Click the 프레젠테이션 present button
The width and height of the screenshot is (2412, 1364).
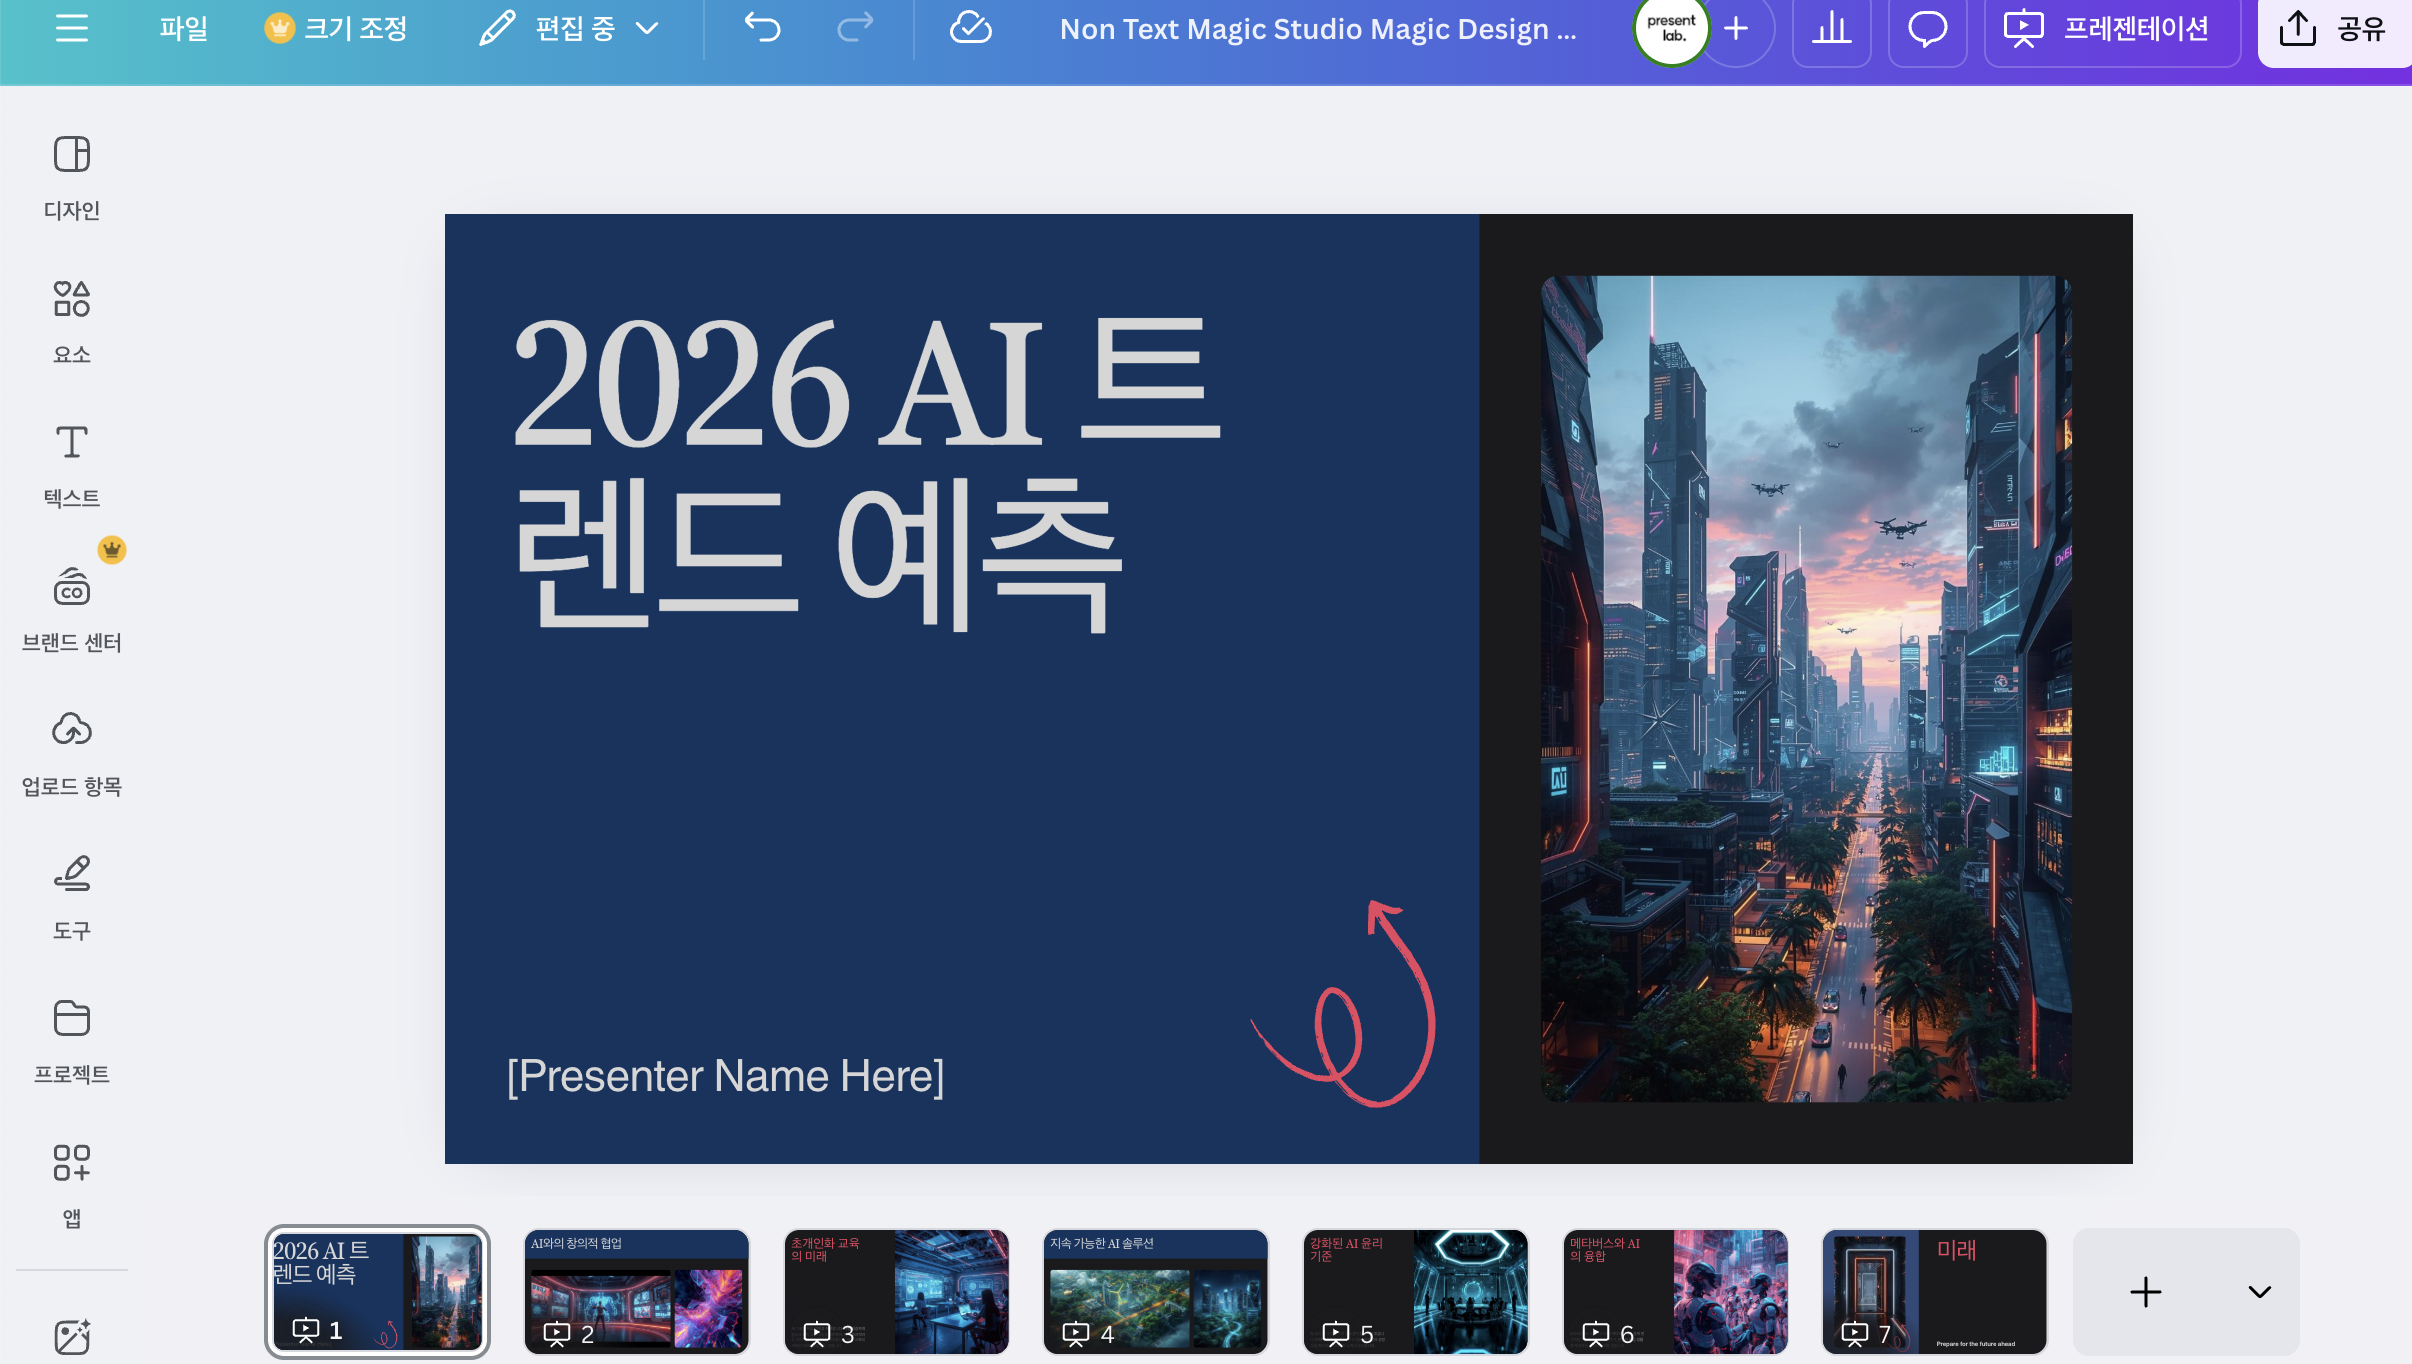click(2110, 28)
